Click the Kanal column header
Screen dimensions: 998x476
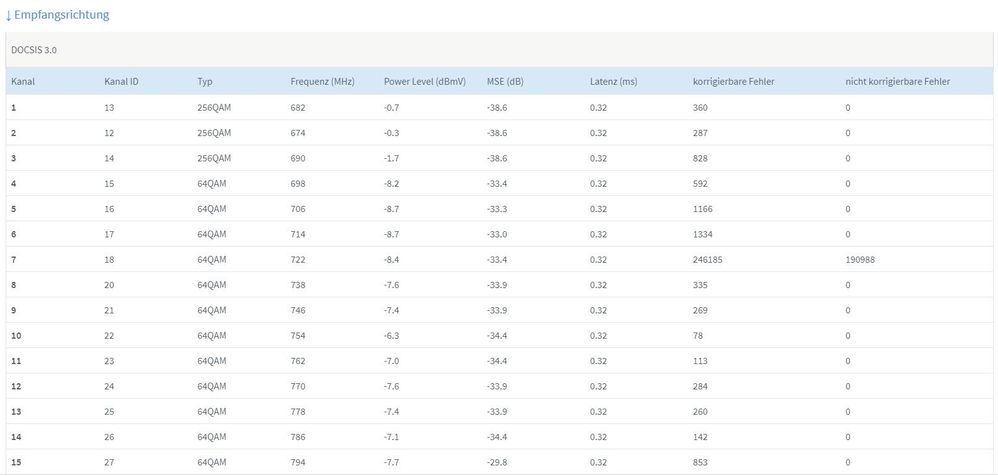pyautogui.click(x=23, y=81)
